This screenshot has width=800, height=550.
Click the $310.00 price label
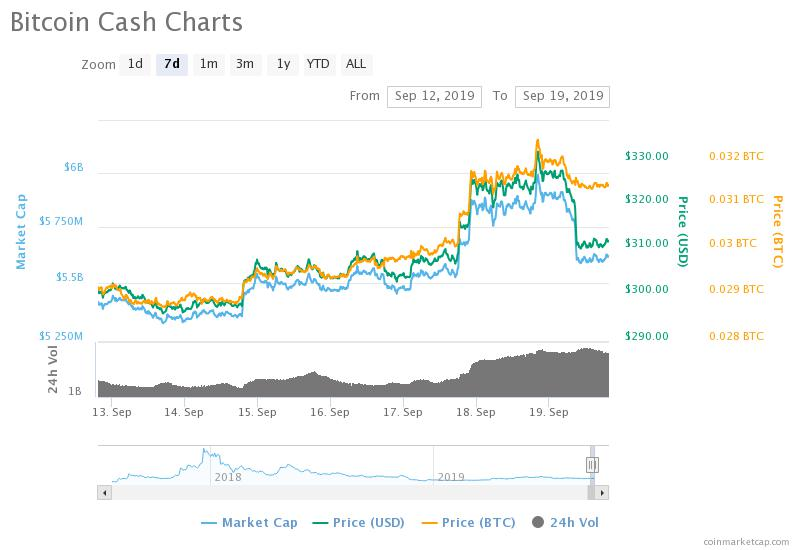click(x=646, y=243)
